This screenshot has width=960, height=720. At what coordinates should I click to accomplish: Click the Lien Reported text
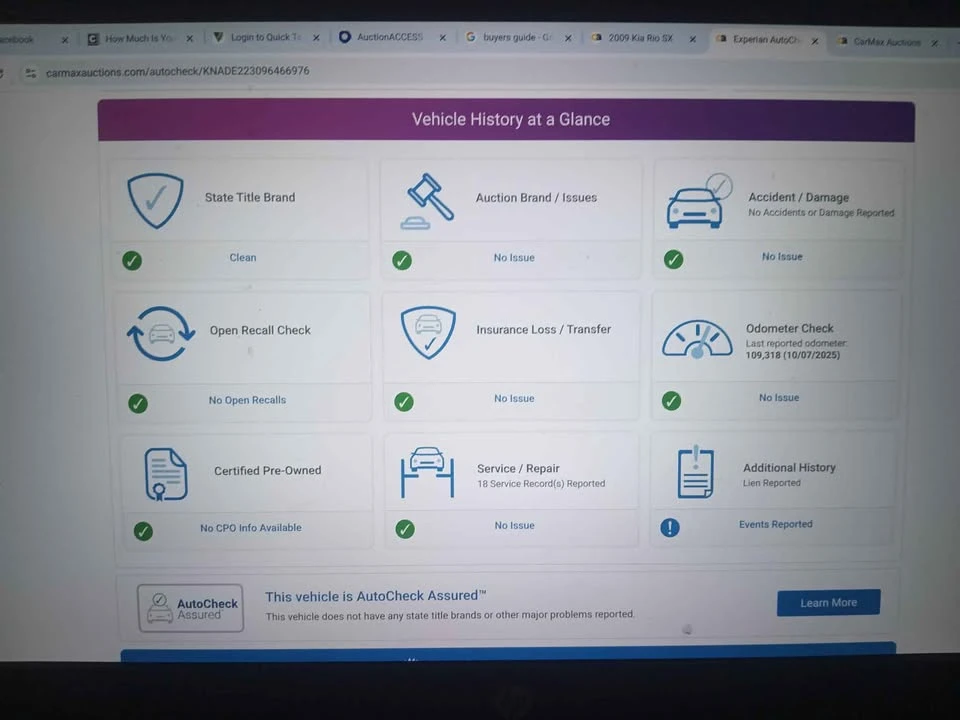click(771, 483)
